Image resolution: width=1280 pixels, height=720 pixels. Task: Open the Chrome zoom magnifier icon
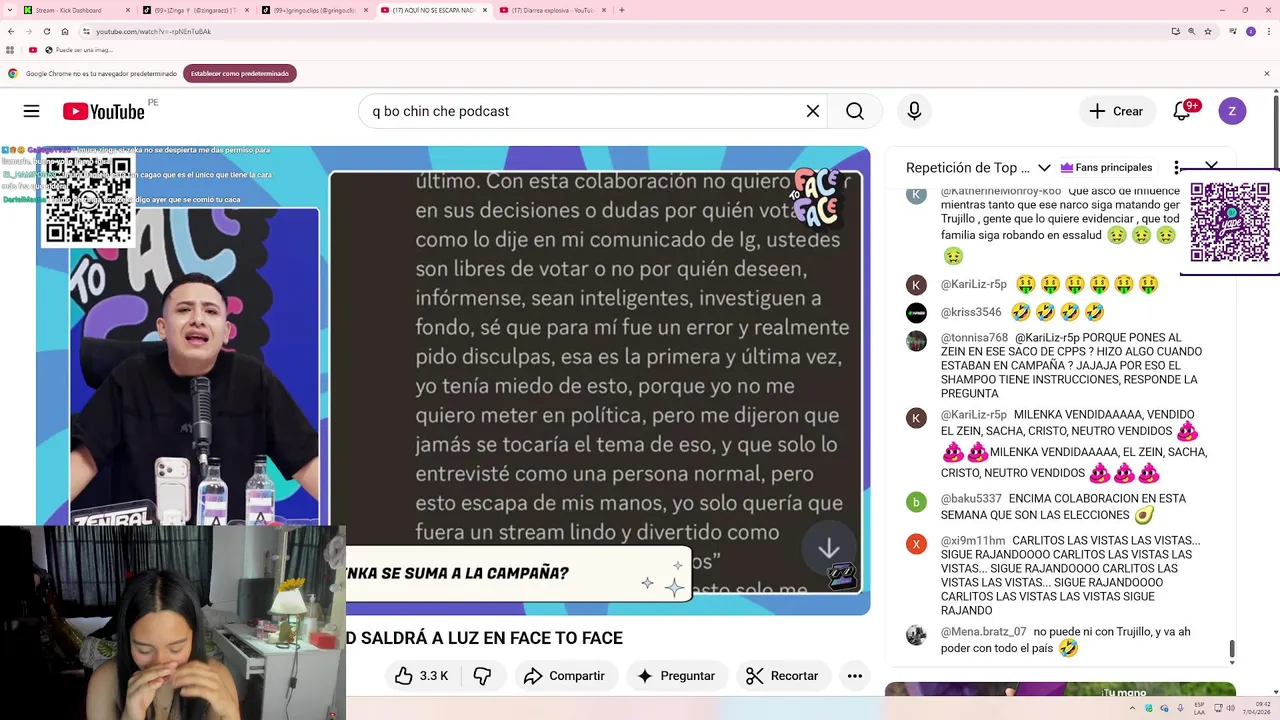[1192, 31]
